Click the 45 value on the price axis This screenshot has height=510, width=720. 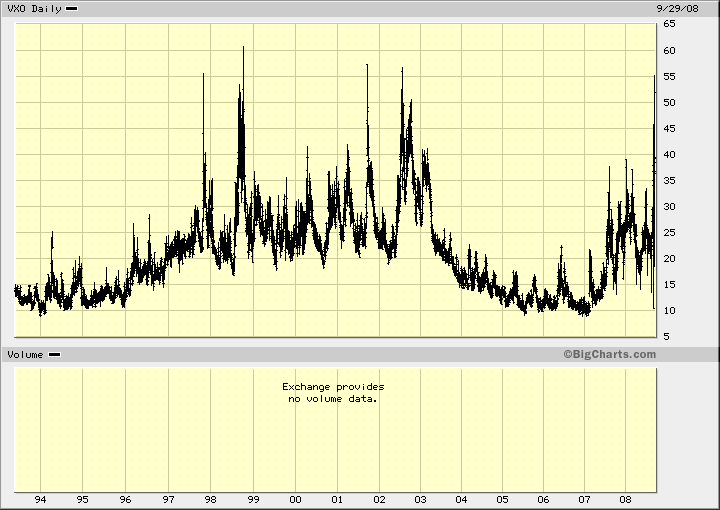coord(669,129)
